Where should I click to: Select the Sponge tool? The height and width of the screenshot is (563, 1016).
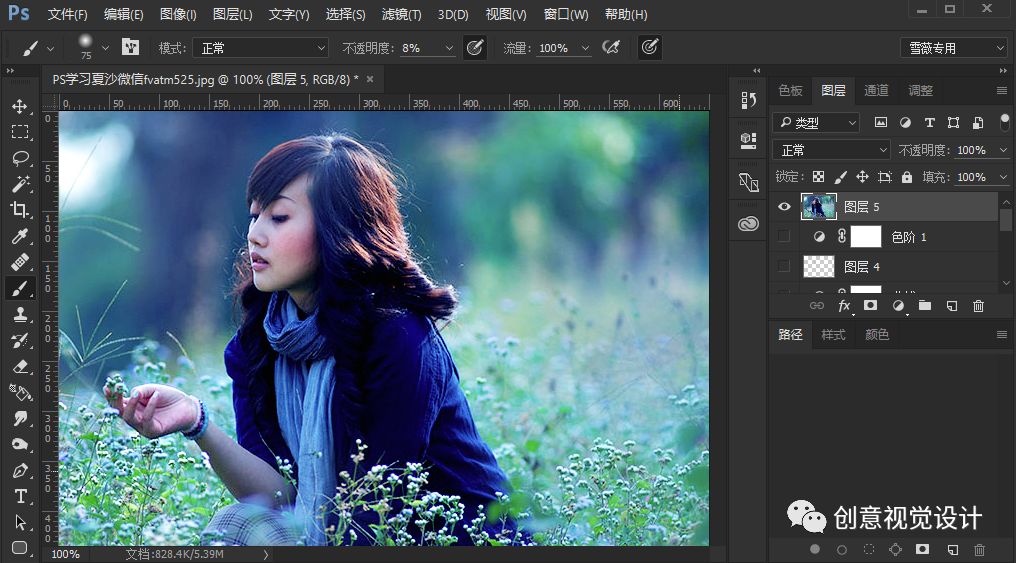[19, 444]
